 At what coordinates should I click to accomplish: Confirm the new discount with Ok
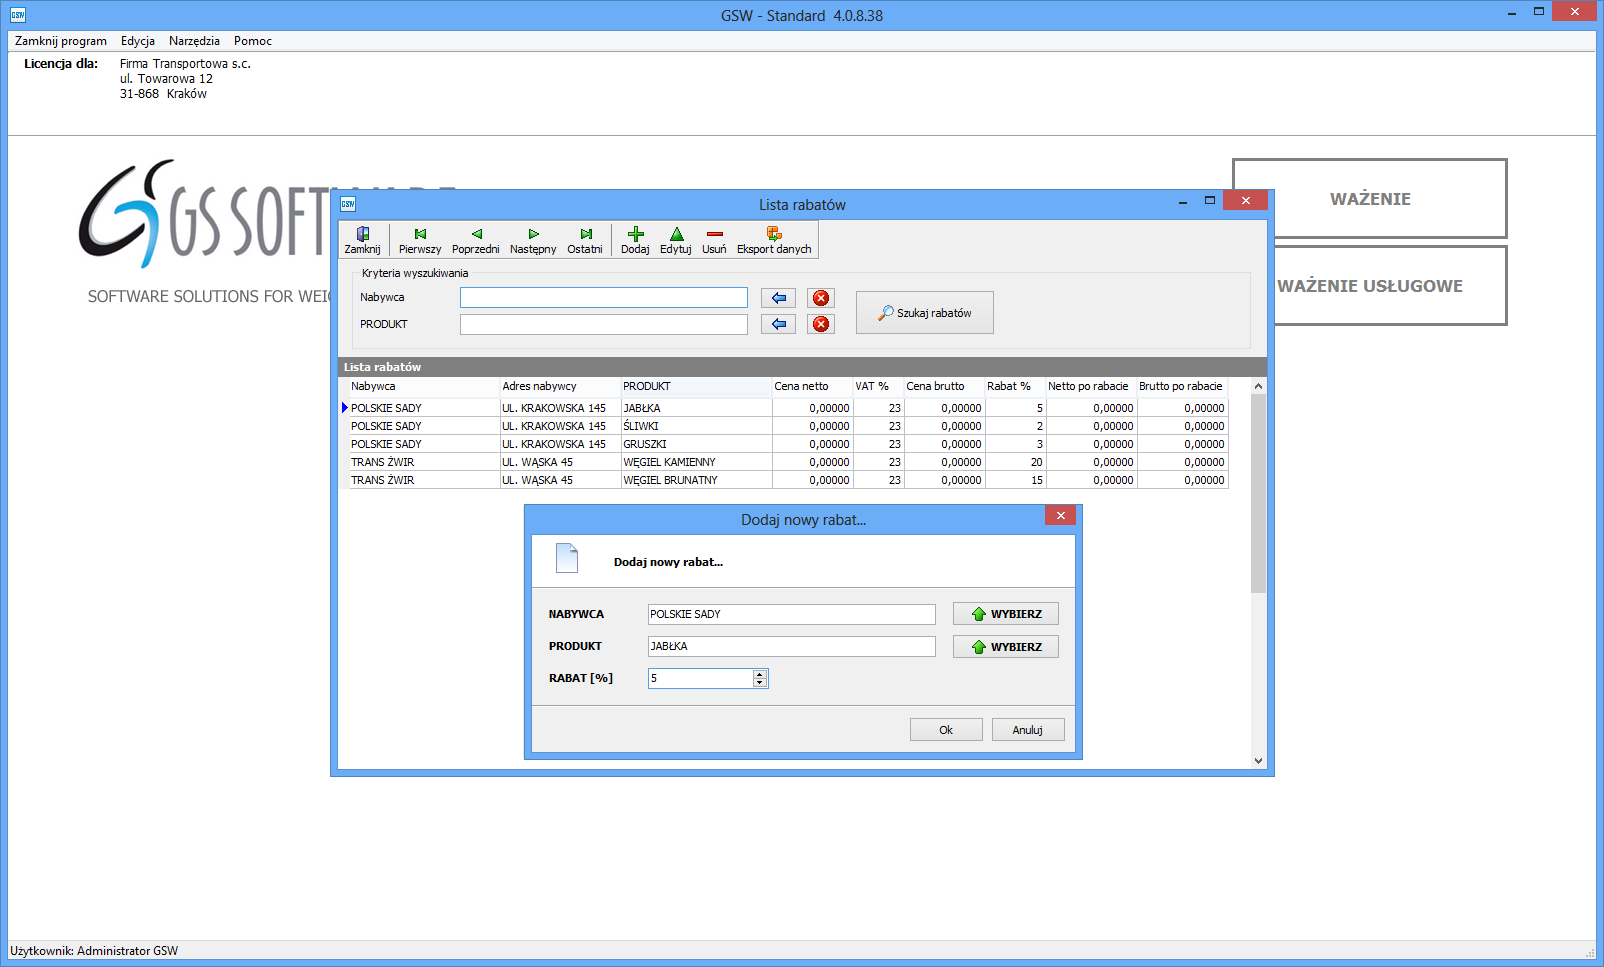click(946, 730)
